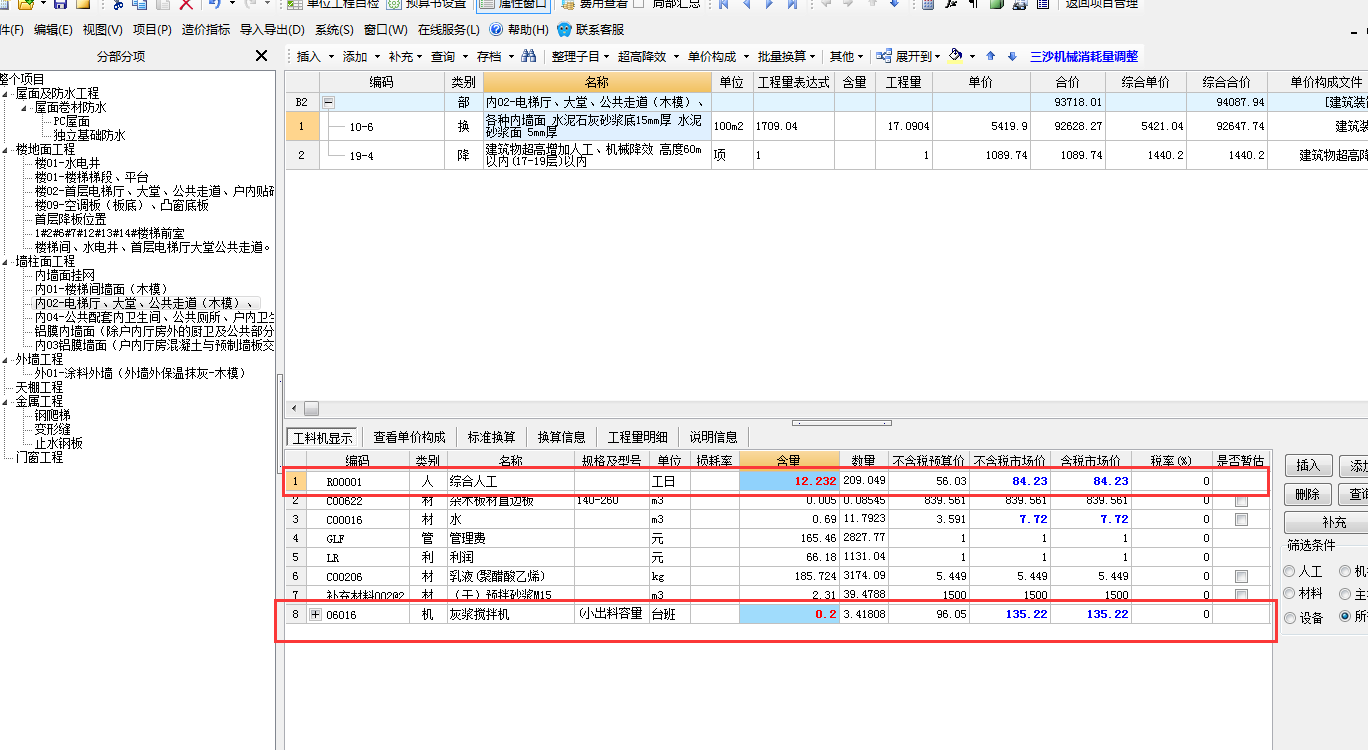The height and width of the screenshot is (750, 1368).
Task: Jump to first record navigation icon
Action: pyautogui.click(x=724, y=4)
